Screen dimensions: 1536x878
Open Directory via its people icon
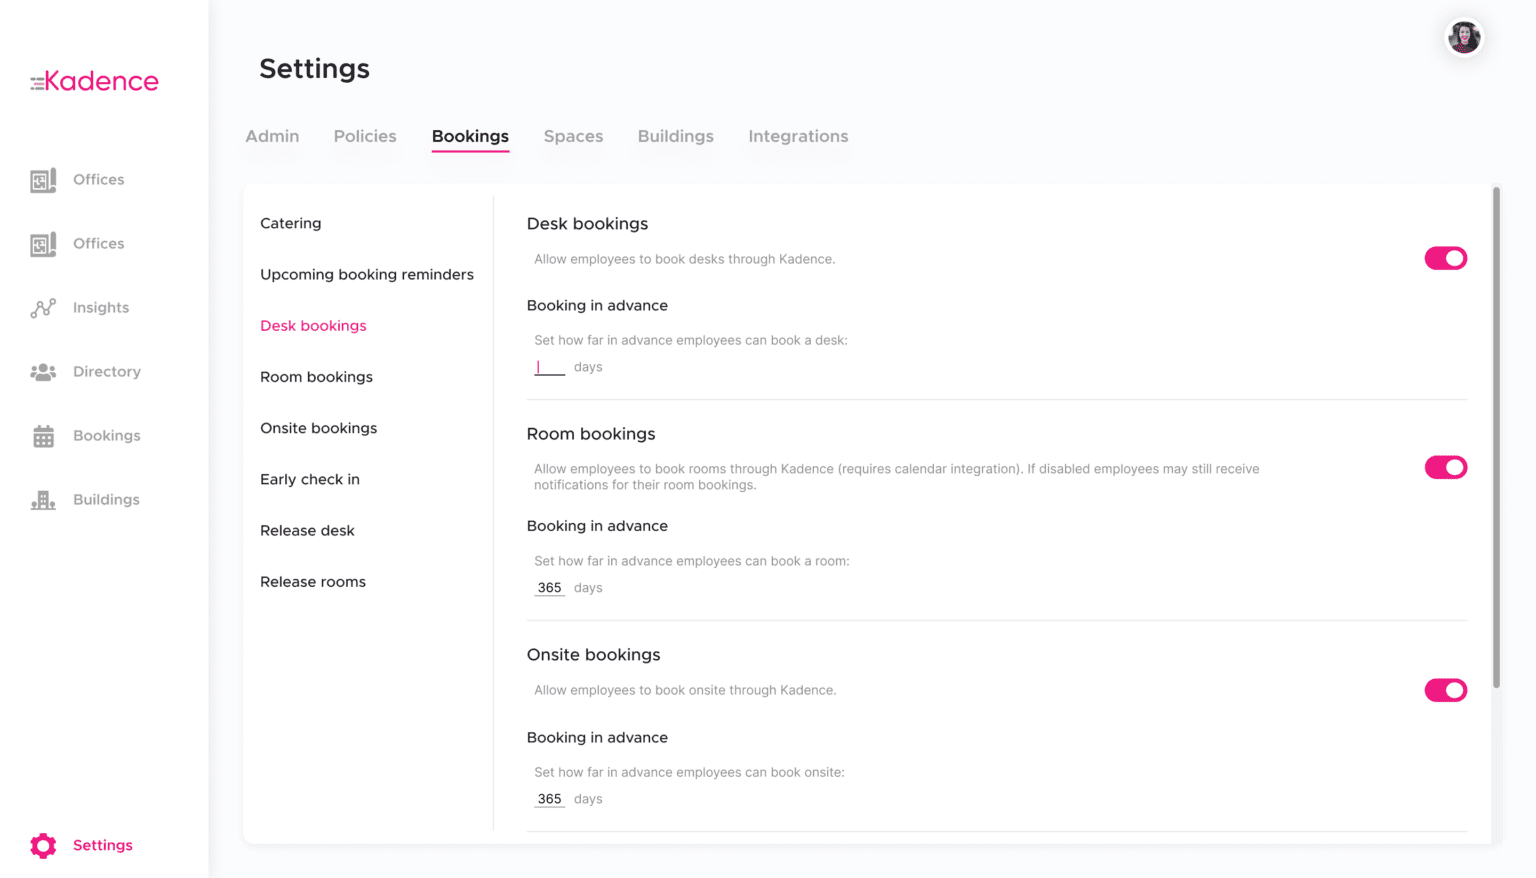tap(43, 372)
